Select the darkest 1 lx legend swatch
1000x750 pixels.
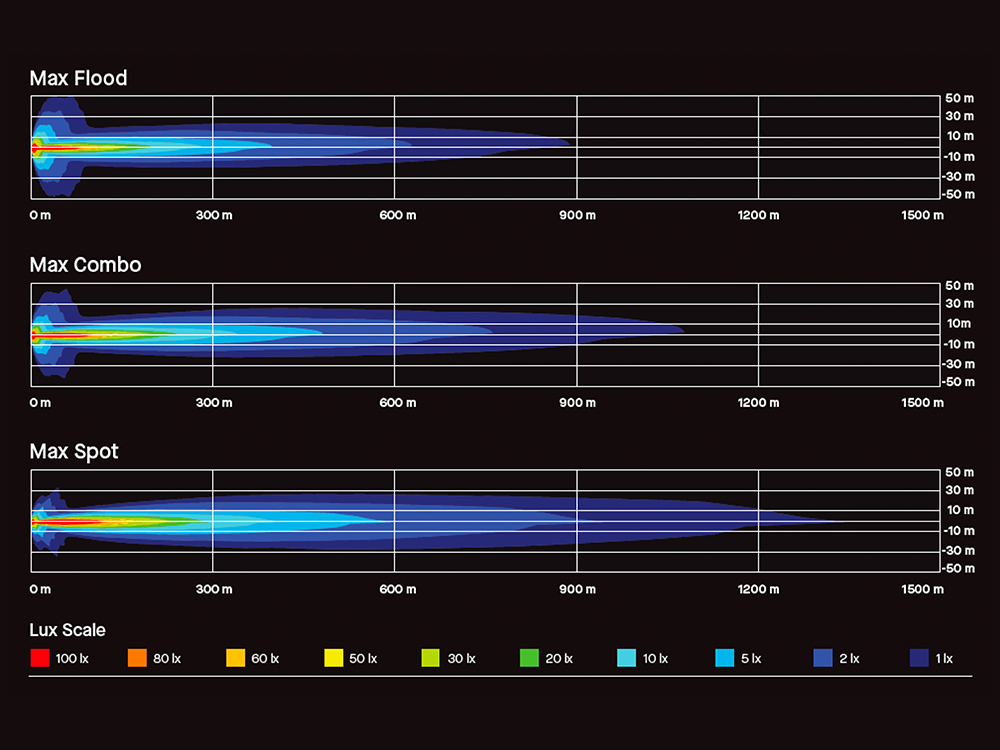pos(920,658)
